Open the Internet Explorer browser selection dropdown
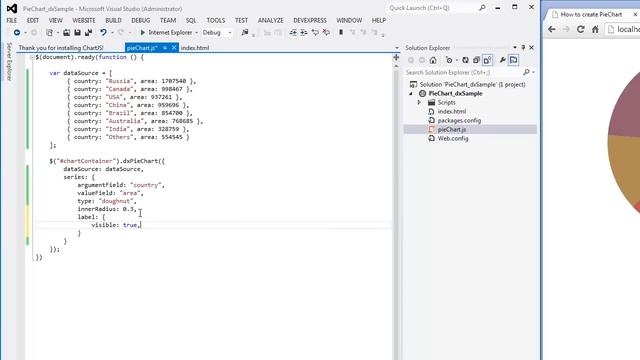The image size is (640, 360). pyautogui.click(x=196, y=33)
